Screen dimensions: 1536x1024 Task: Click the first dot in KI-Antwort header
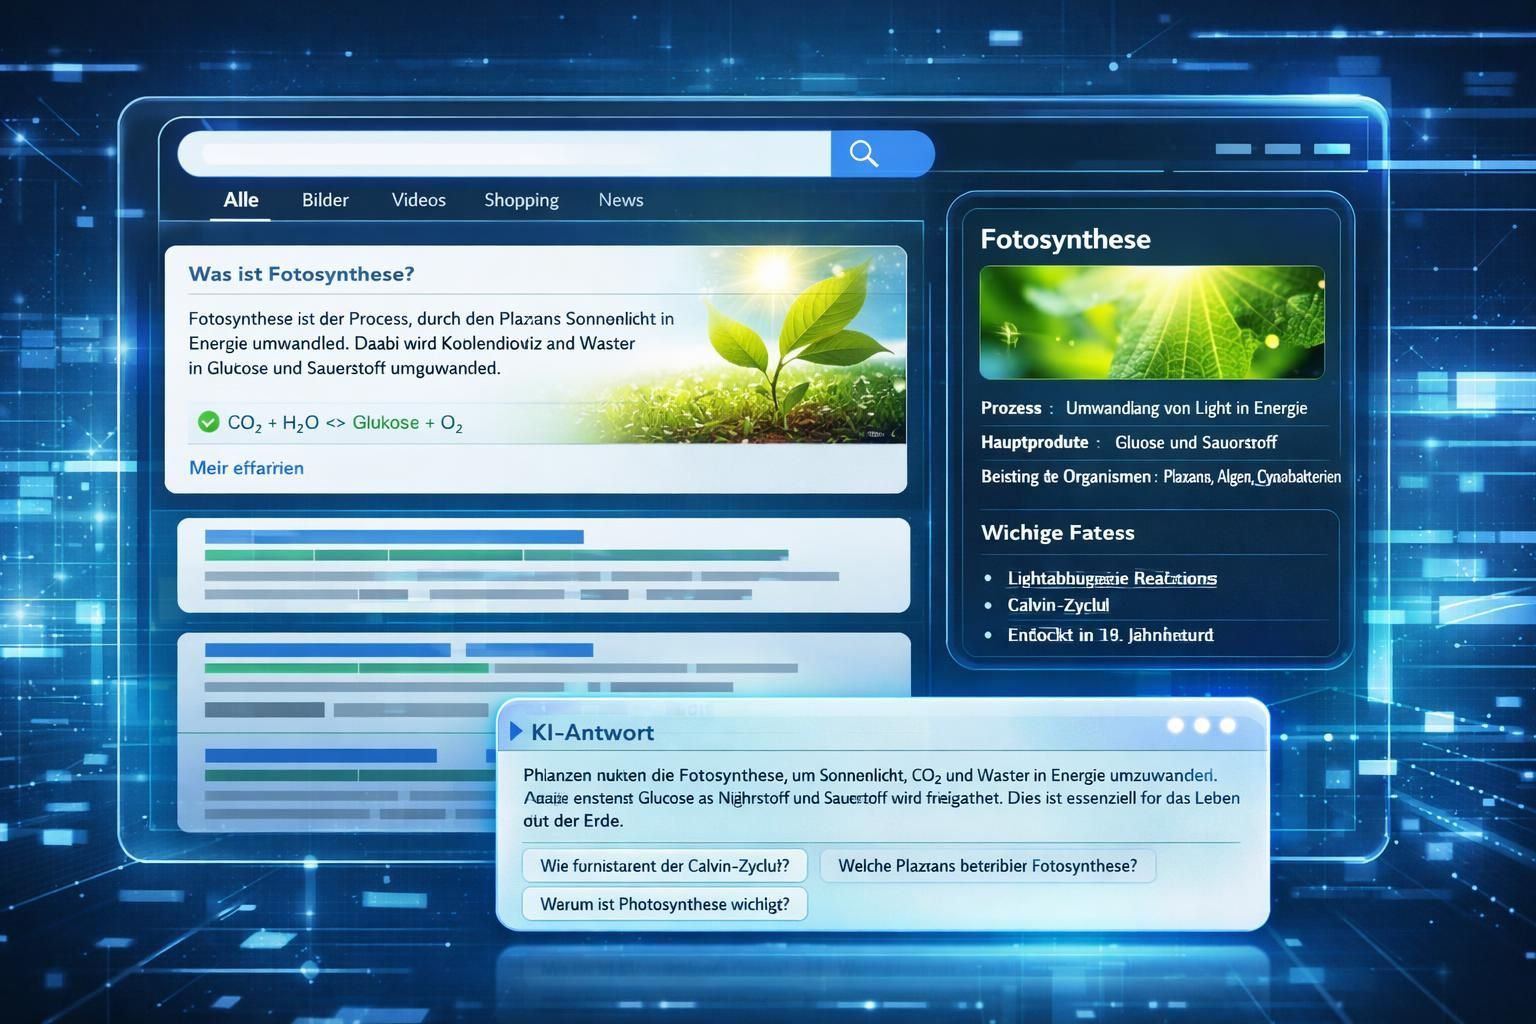1176,725
